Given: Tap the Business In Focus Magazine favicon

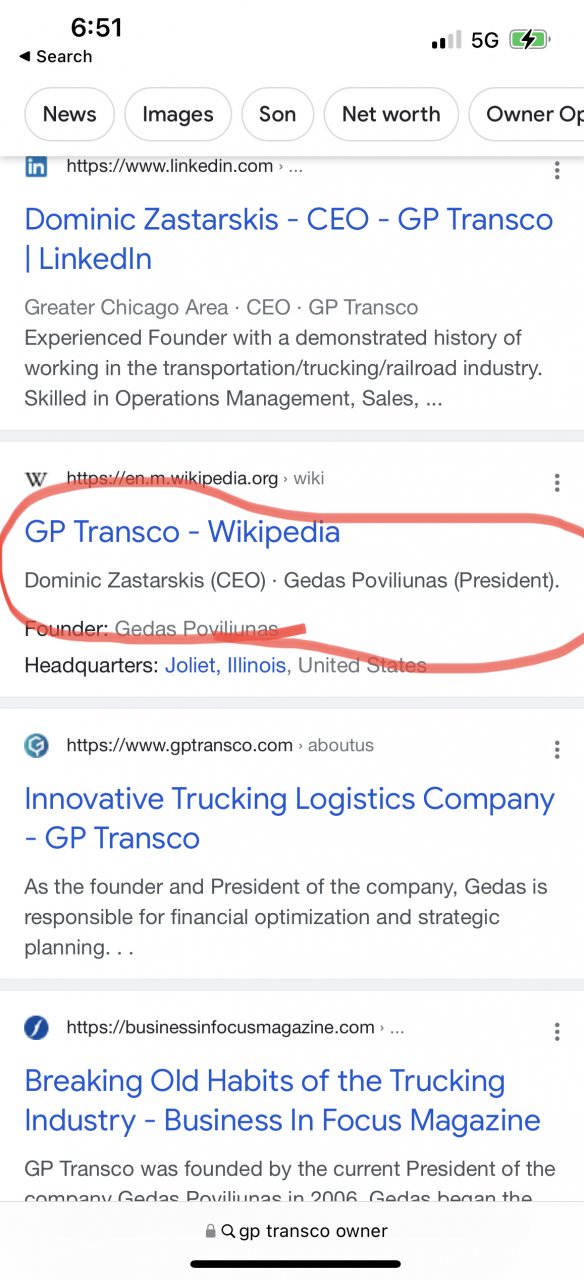Looking at the screenshot, I should click(36, 1027).
